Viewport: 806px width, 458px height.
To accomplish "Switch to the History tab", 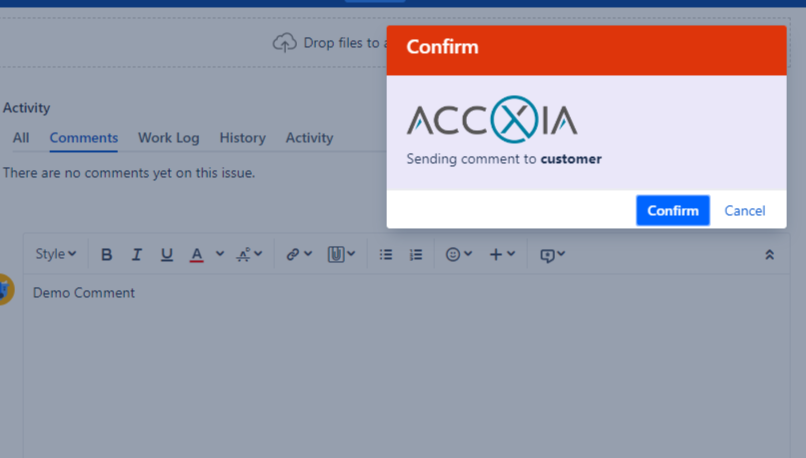I will click(x=243, y=138).
